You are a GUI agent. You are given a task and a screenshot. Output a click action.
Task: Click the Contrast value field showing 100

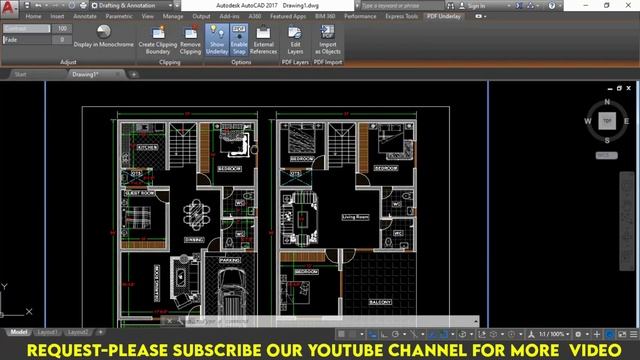62,29
